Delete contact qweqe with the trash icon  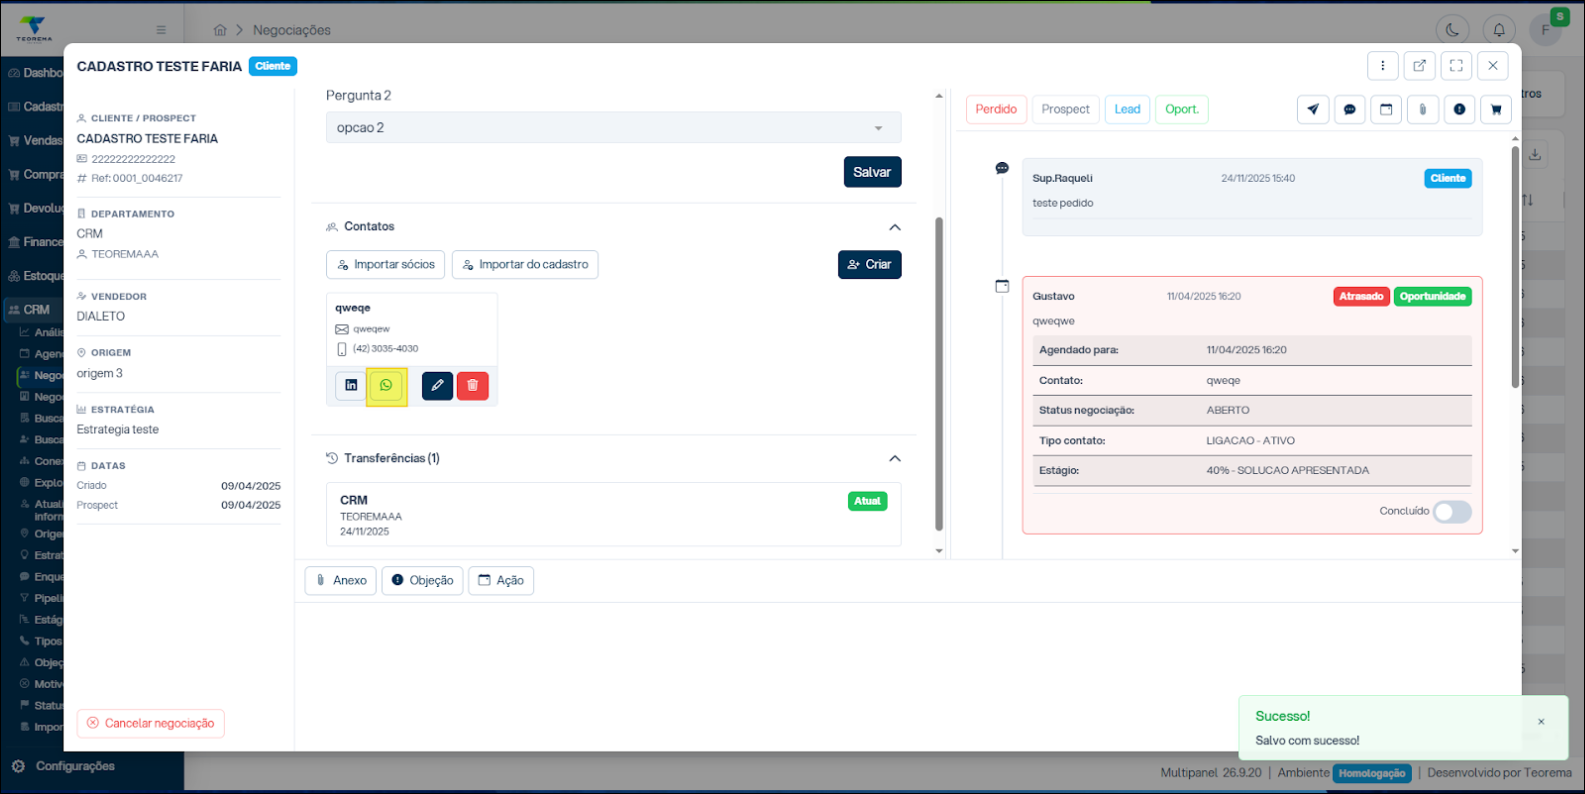473,385
